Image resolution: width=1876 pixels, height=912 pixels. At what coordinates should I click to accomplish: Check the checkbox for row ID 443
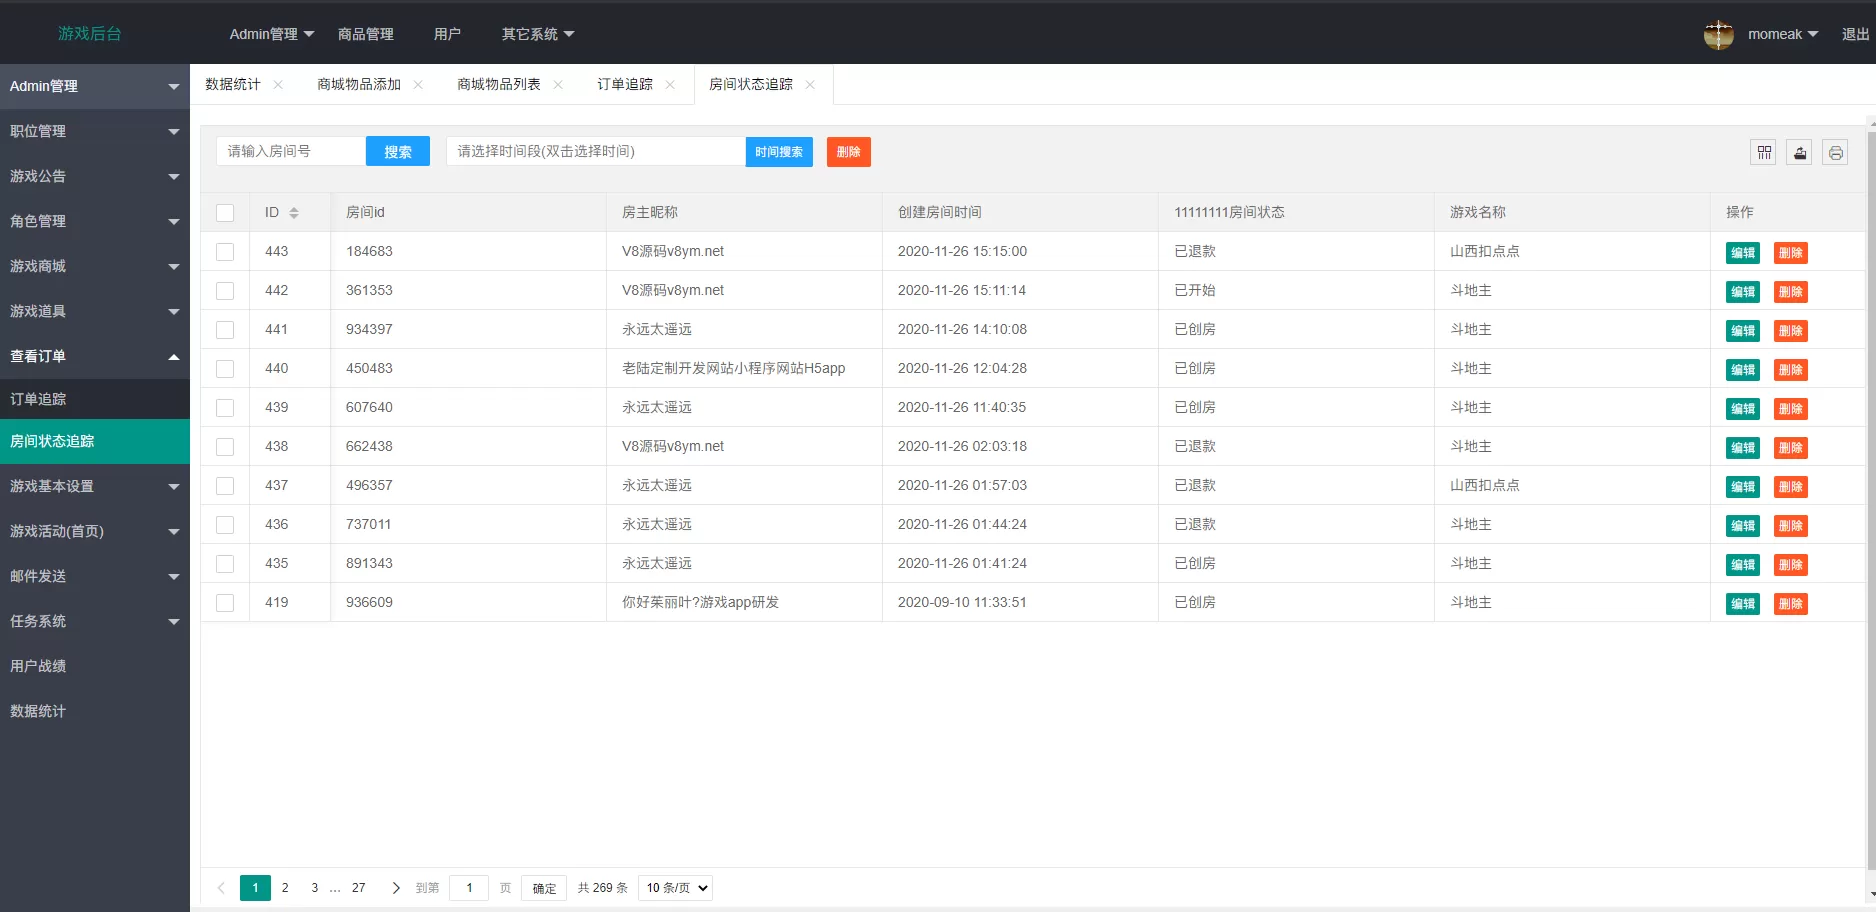pos(225,252)
